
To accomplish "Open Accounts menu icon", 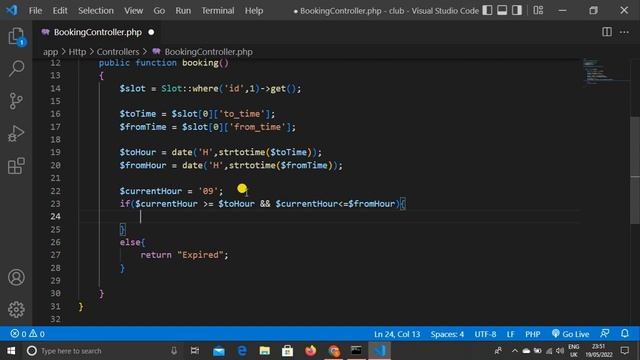I will pyautogui.click(x=16, y=278).
